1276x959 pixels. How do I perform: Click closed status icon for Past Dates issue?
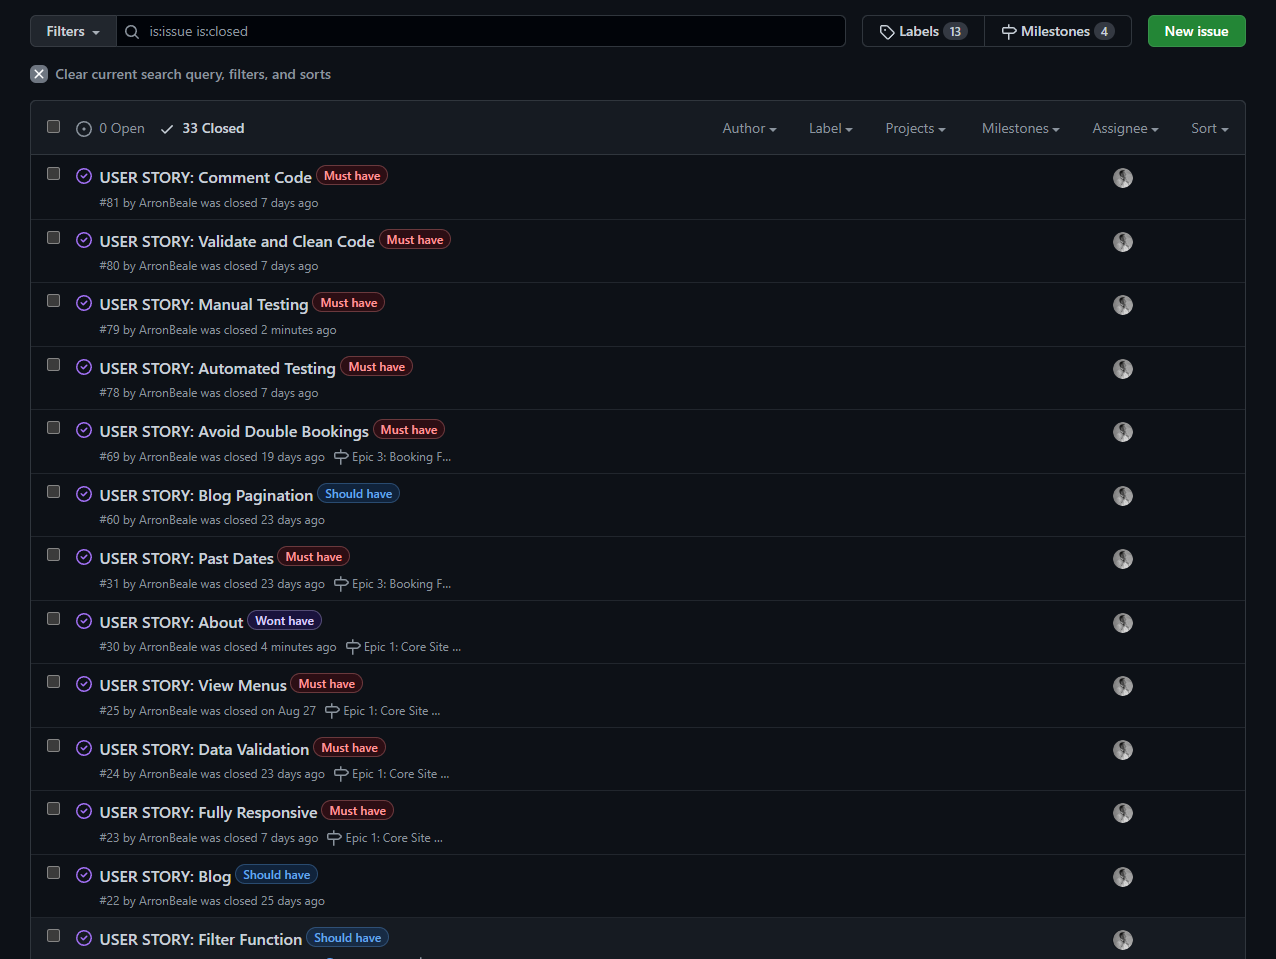point(84,558)
